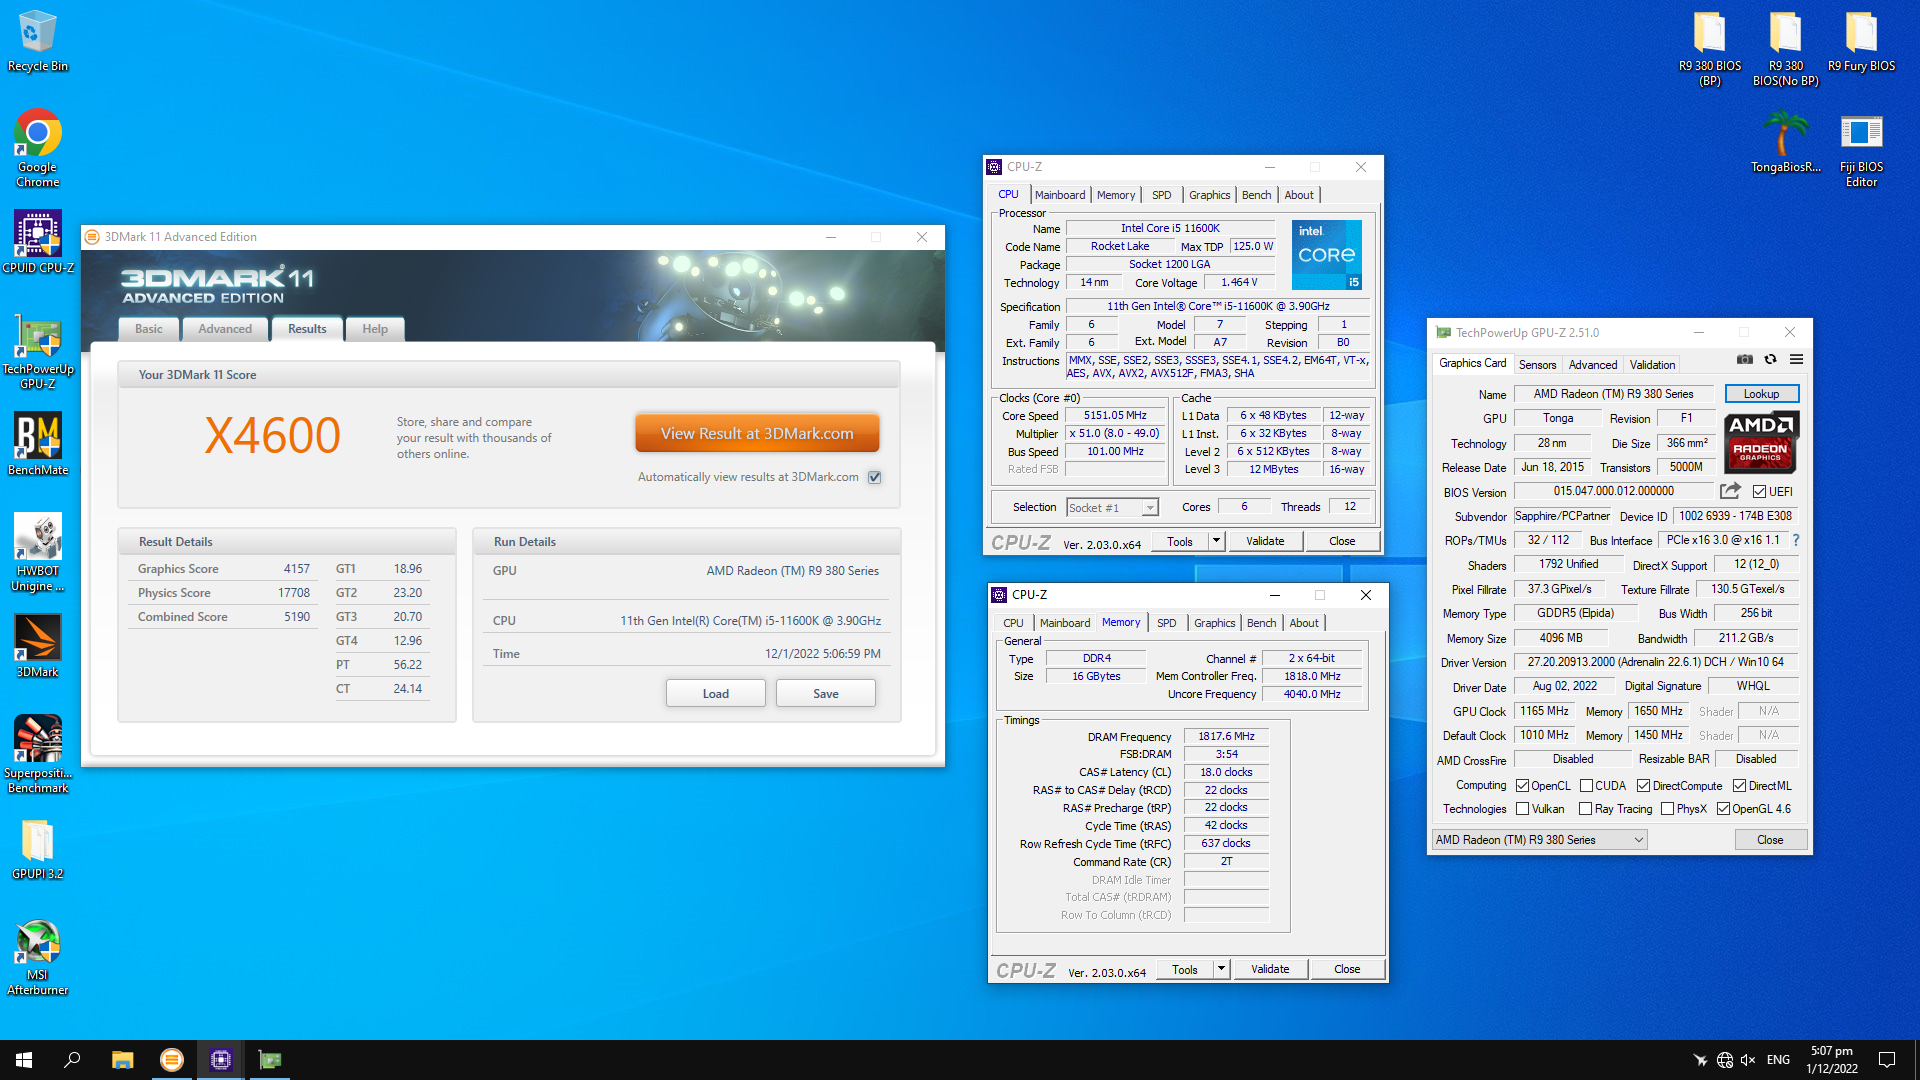Select the BenchMate desktop icon
Image resolution: width=1920 pixels, height=1080 pixels.
coord(38,444)
